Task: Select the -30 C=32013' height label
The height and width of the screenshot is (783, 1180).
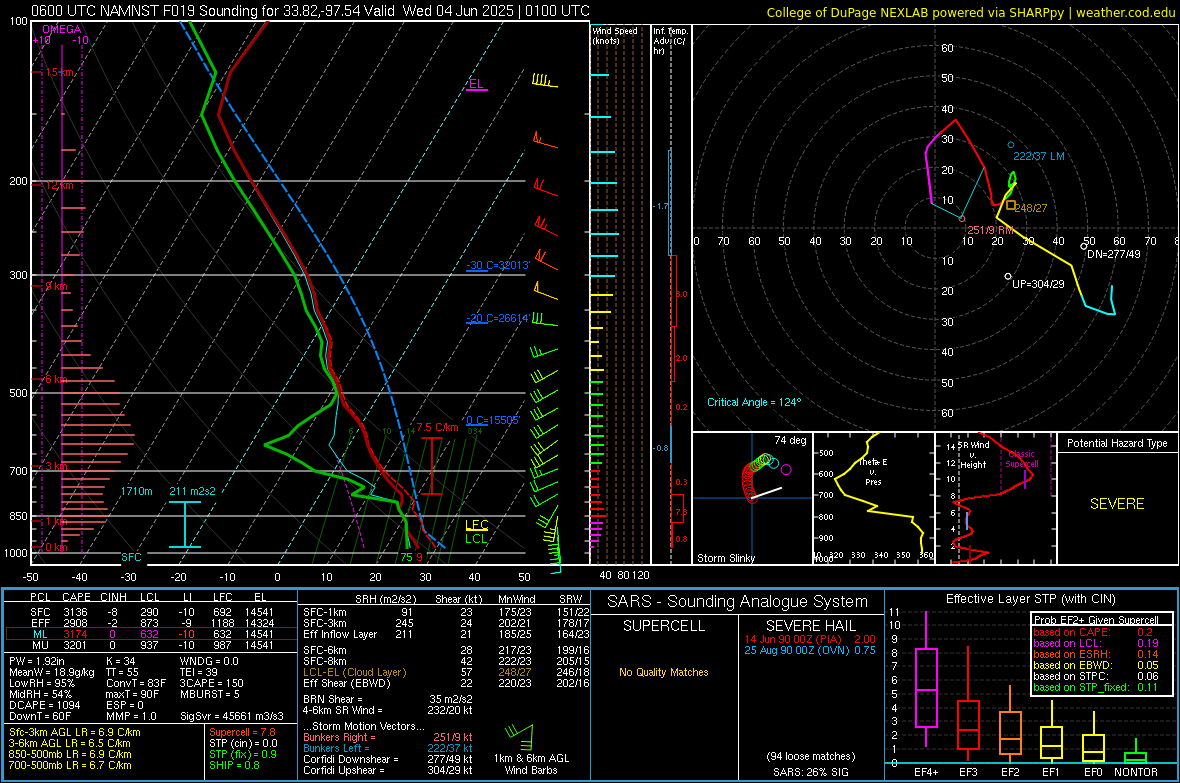Action: pyautogui.click(x=497, y=265)
